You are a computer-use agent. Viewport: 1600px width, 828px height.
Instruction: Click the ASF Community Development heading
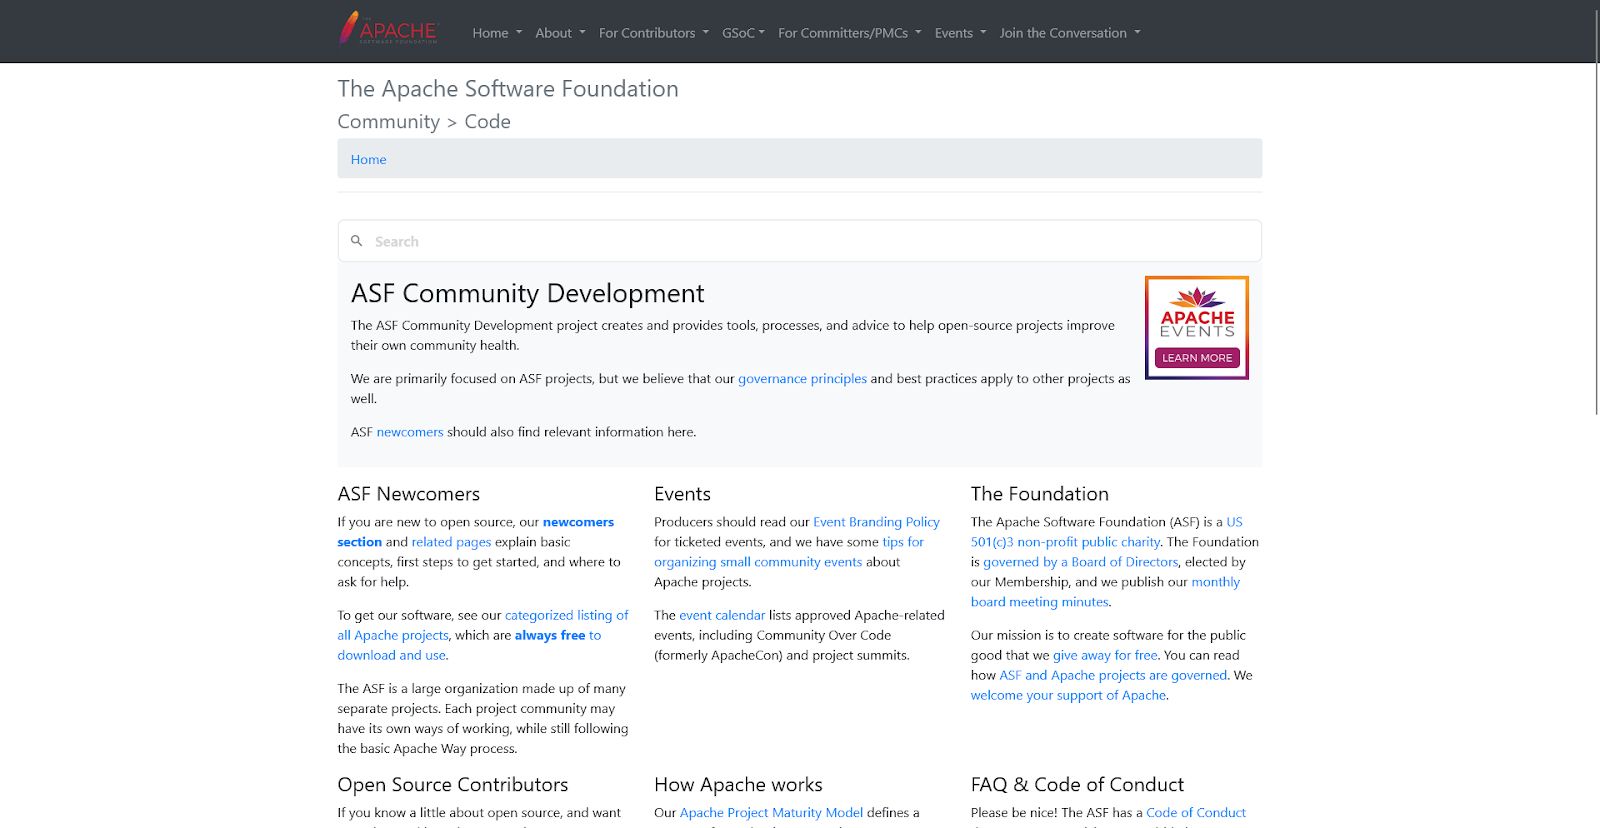[527, 293]
